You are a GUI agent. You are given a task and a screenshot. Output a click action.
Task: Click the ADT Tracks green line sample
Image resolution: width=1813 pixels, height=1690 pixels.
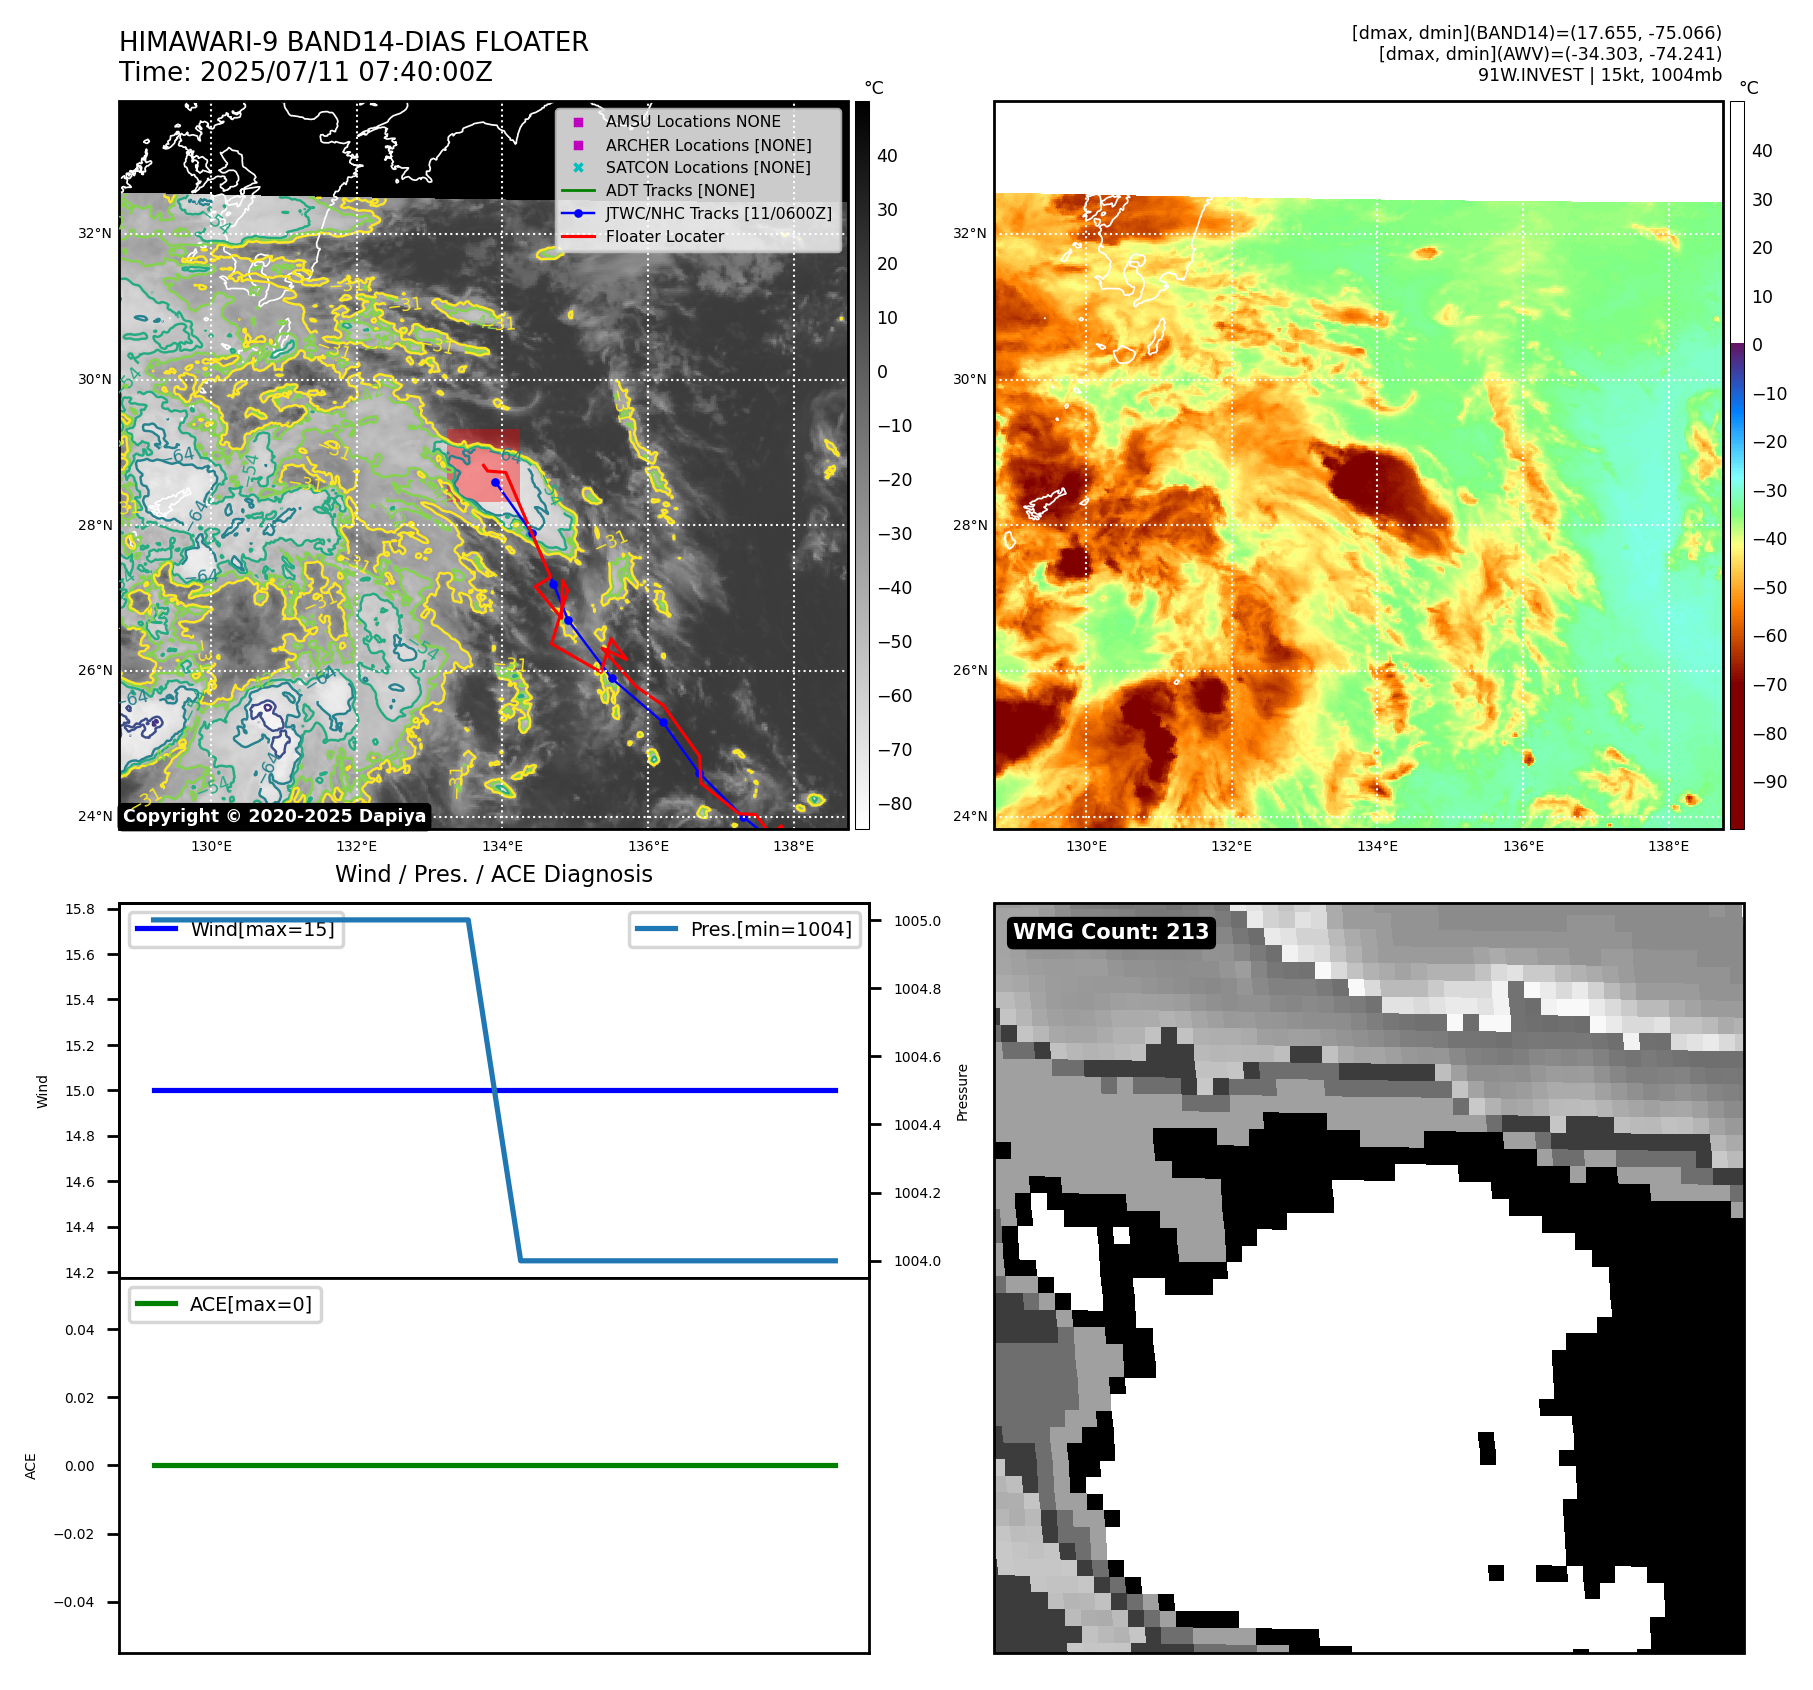tap(578, 190)
